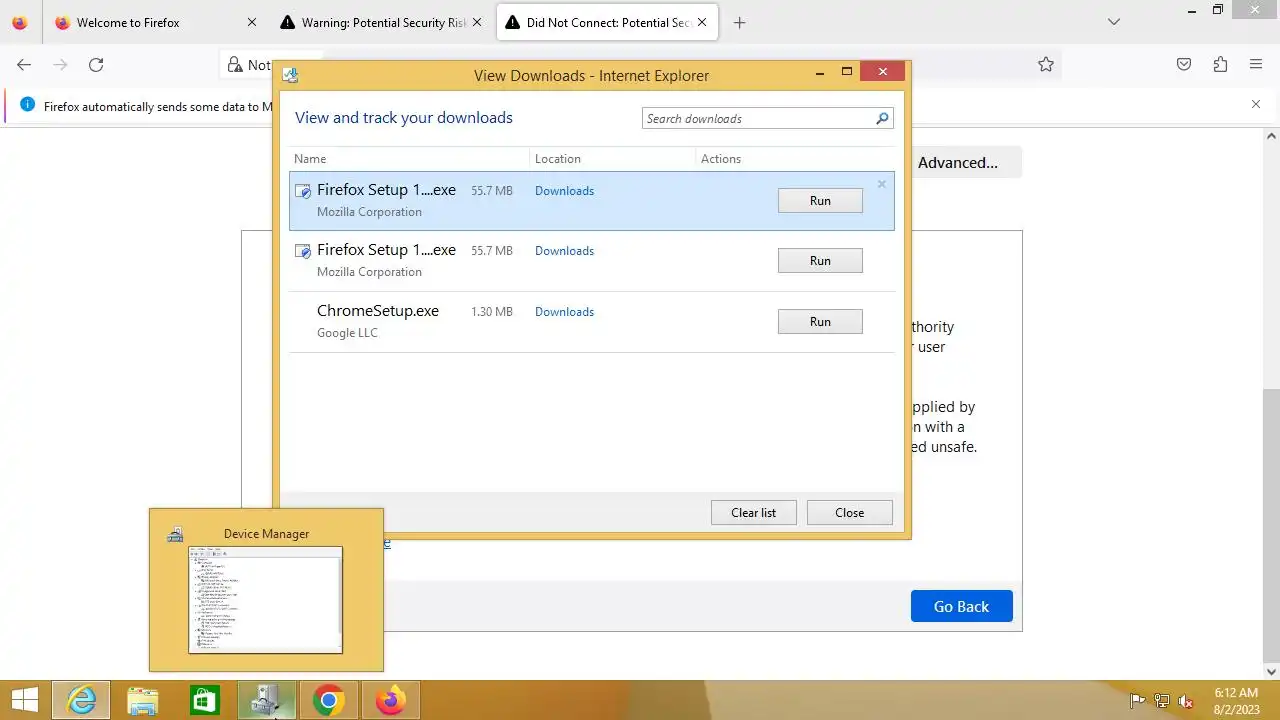Close the View Downloads dialog via Close button
1280x720 pixels.
tap(850, 512)
